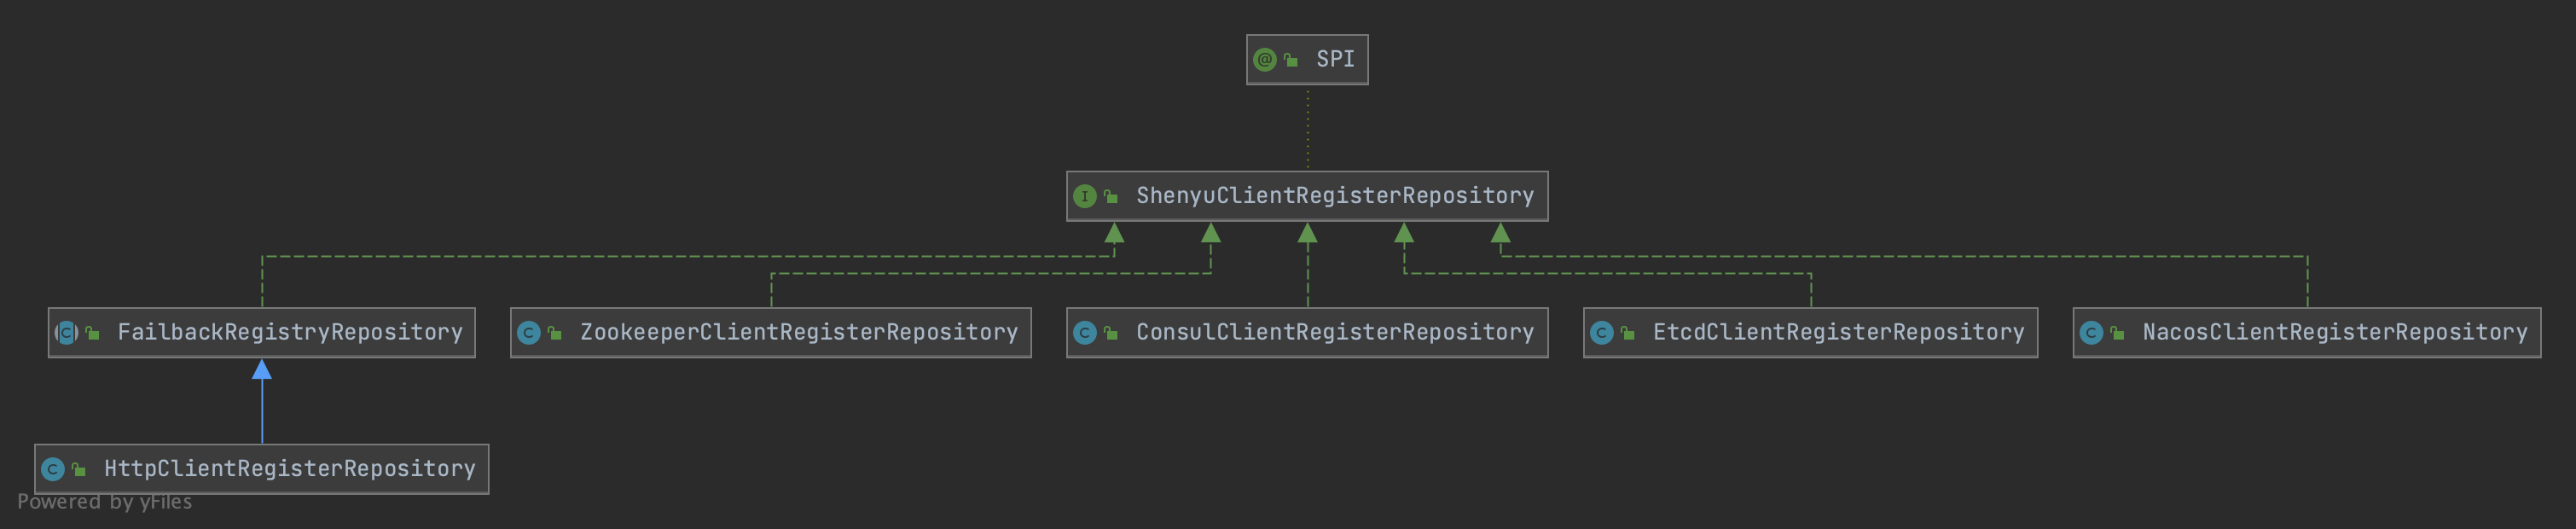
Task: Click the abstract class icon of FailbackRegistryRepository
Action: [x=66, y=332]
